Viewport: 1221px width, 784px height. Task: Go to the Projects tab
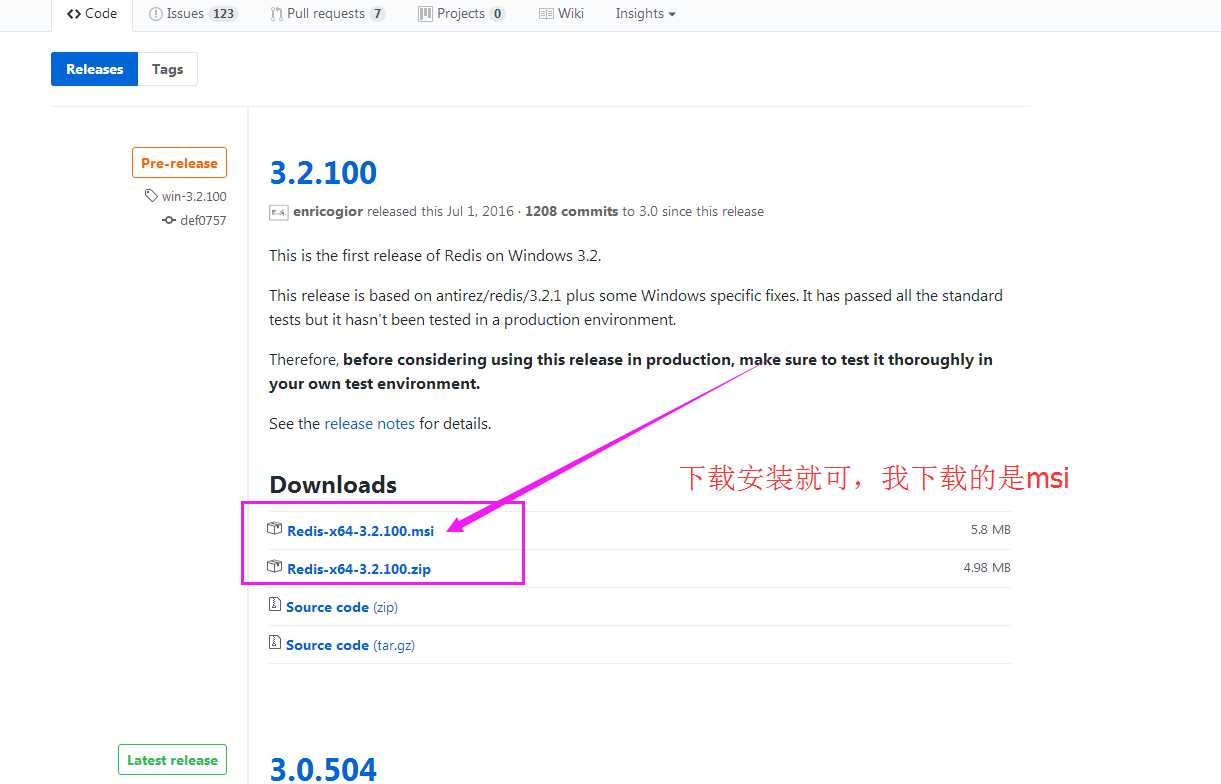tap(461, 14)
